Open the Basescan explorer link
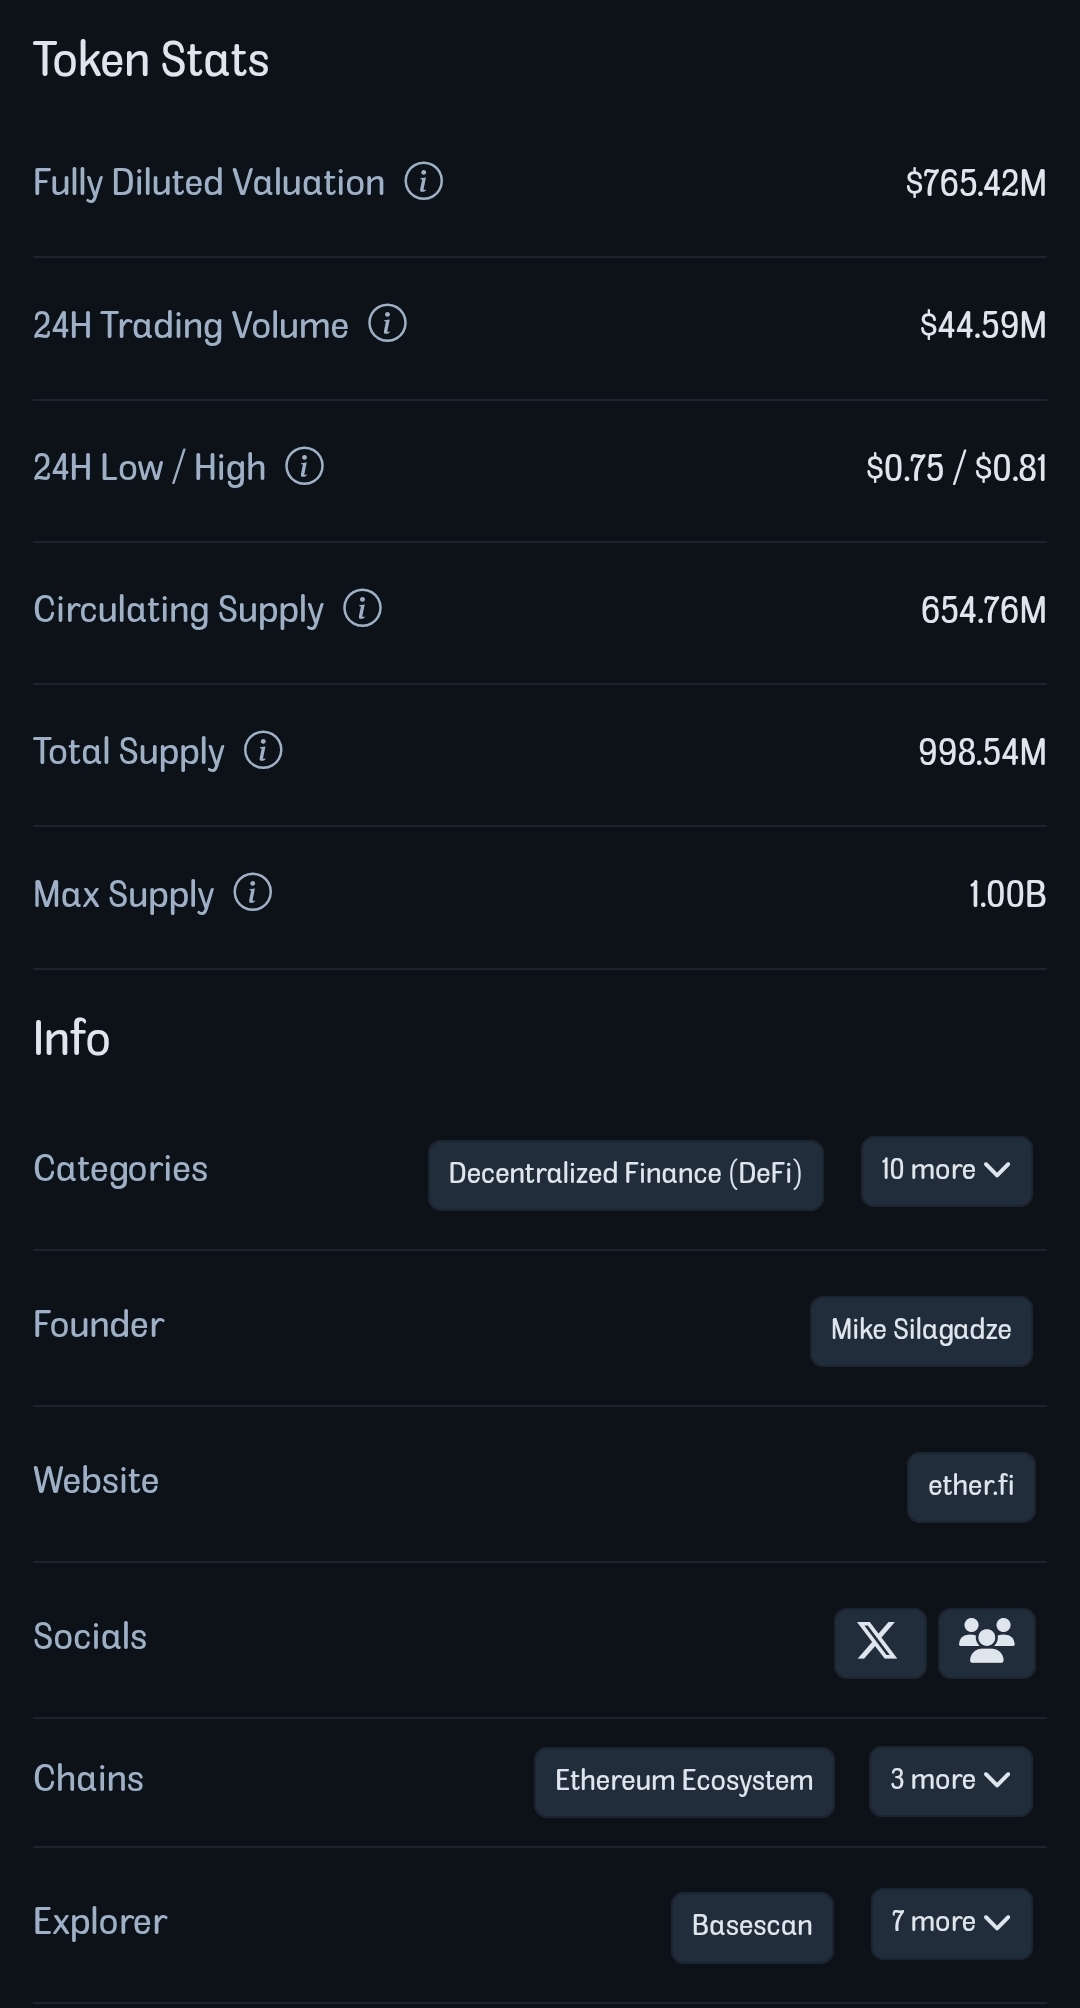1080x2008 pixels. tap(752, 1927)
